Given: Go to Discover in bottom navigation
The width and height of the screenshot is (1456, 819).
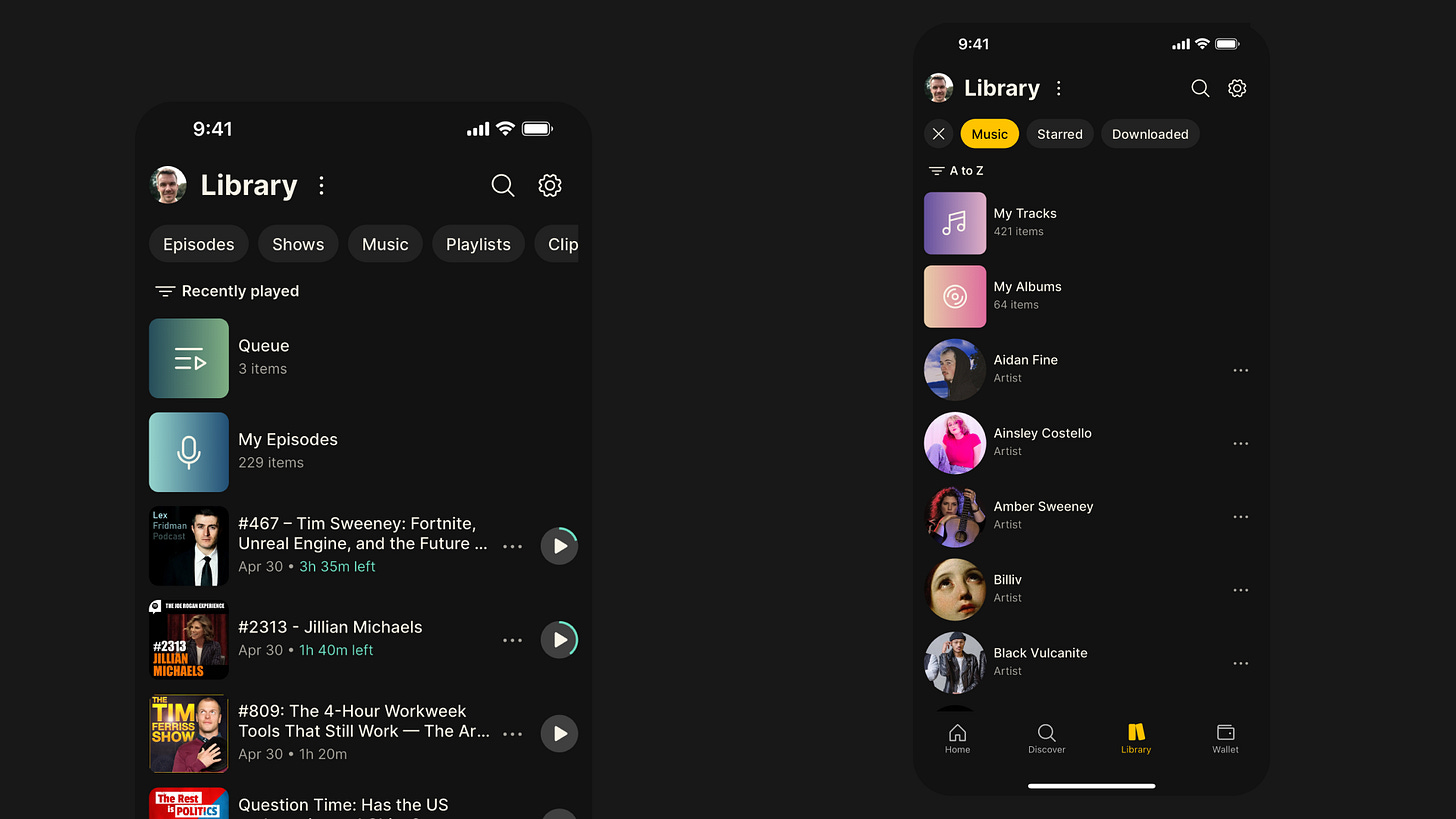Looking at the screenshot, I should click(x=1047, y=738).
